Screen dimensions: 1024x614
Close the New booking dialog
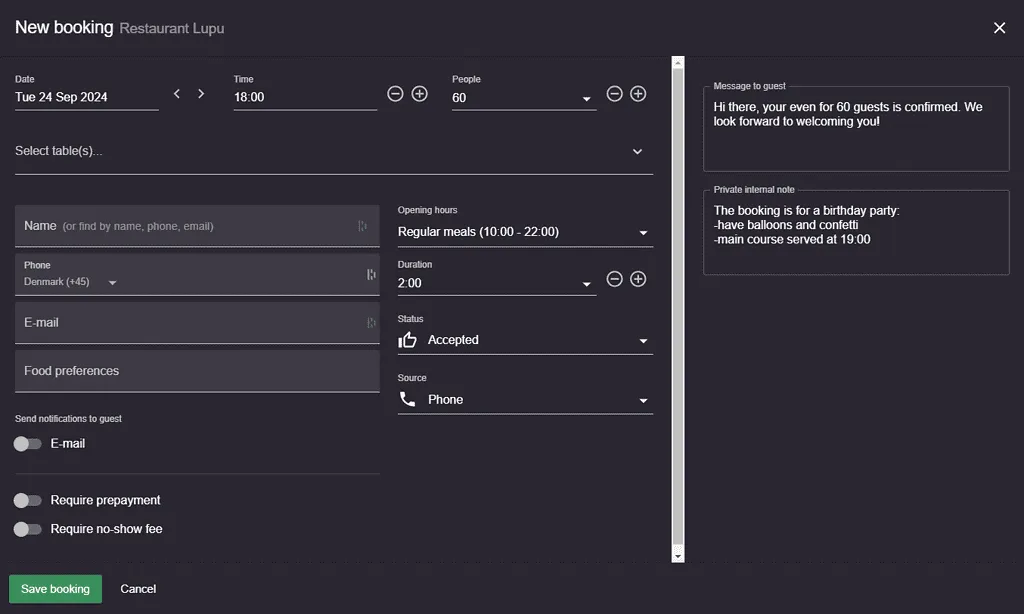[999, 28]
